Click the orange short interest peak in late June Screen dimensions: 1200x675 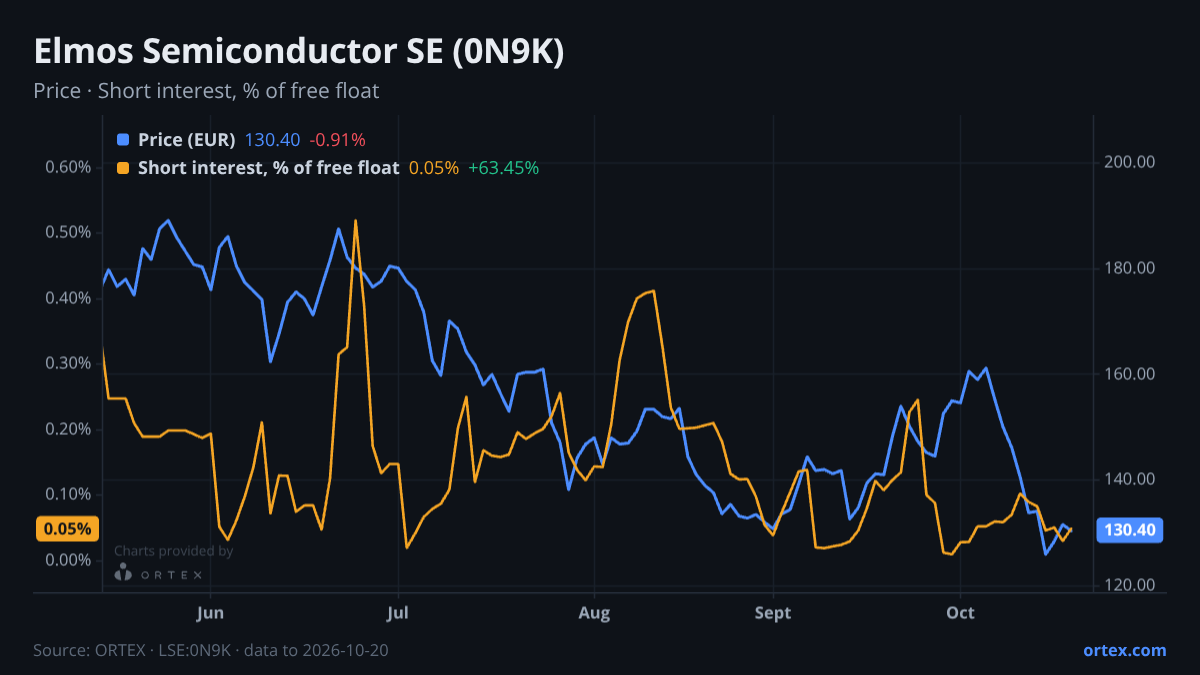pyautogui.click(x=355, y=221)
